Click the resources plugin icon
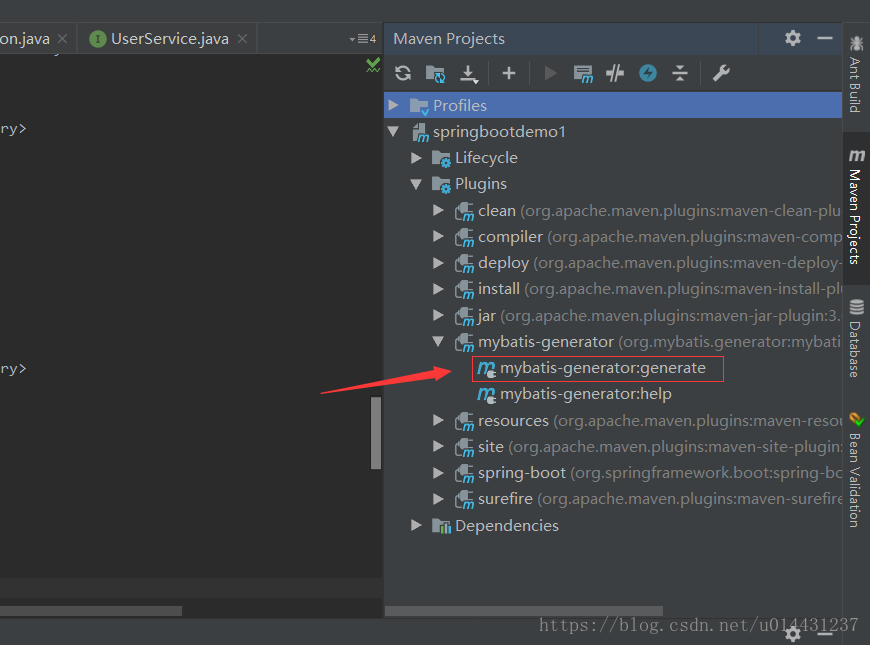The height and width of the screenshot is (645, 870). click(464, 421)
